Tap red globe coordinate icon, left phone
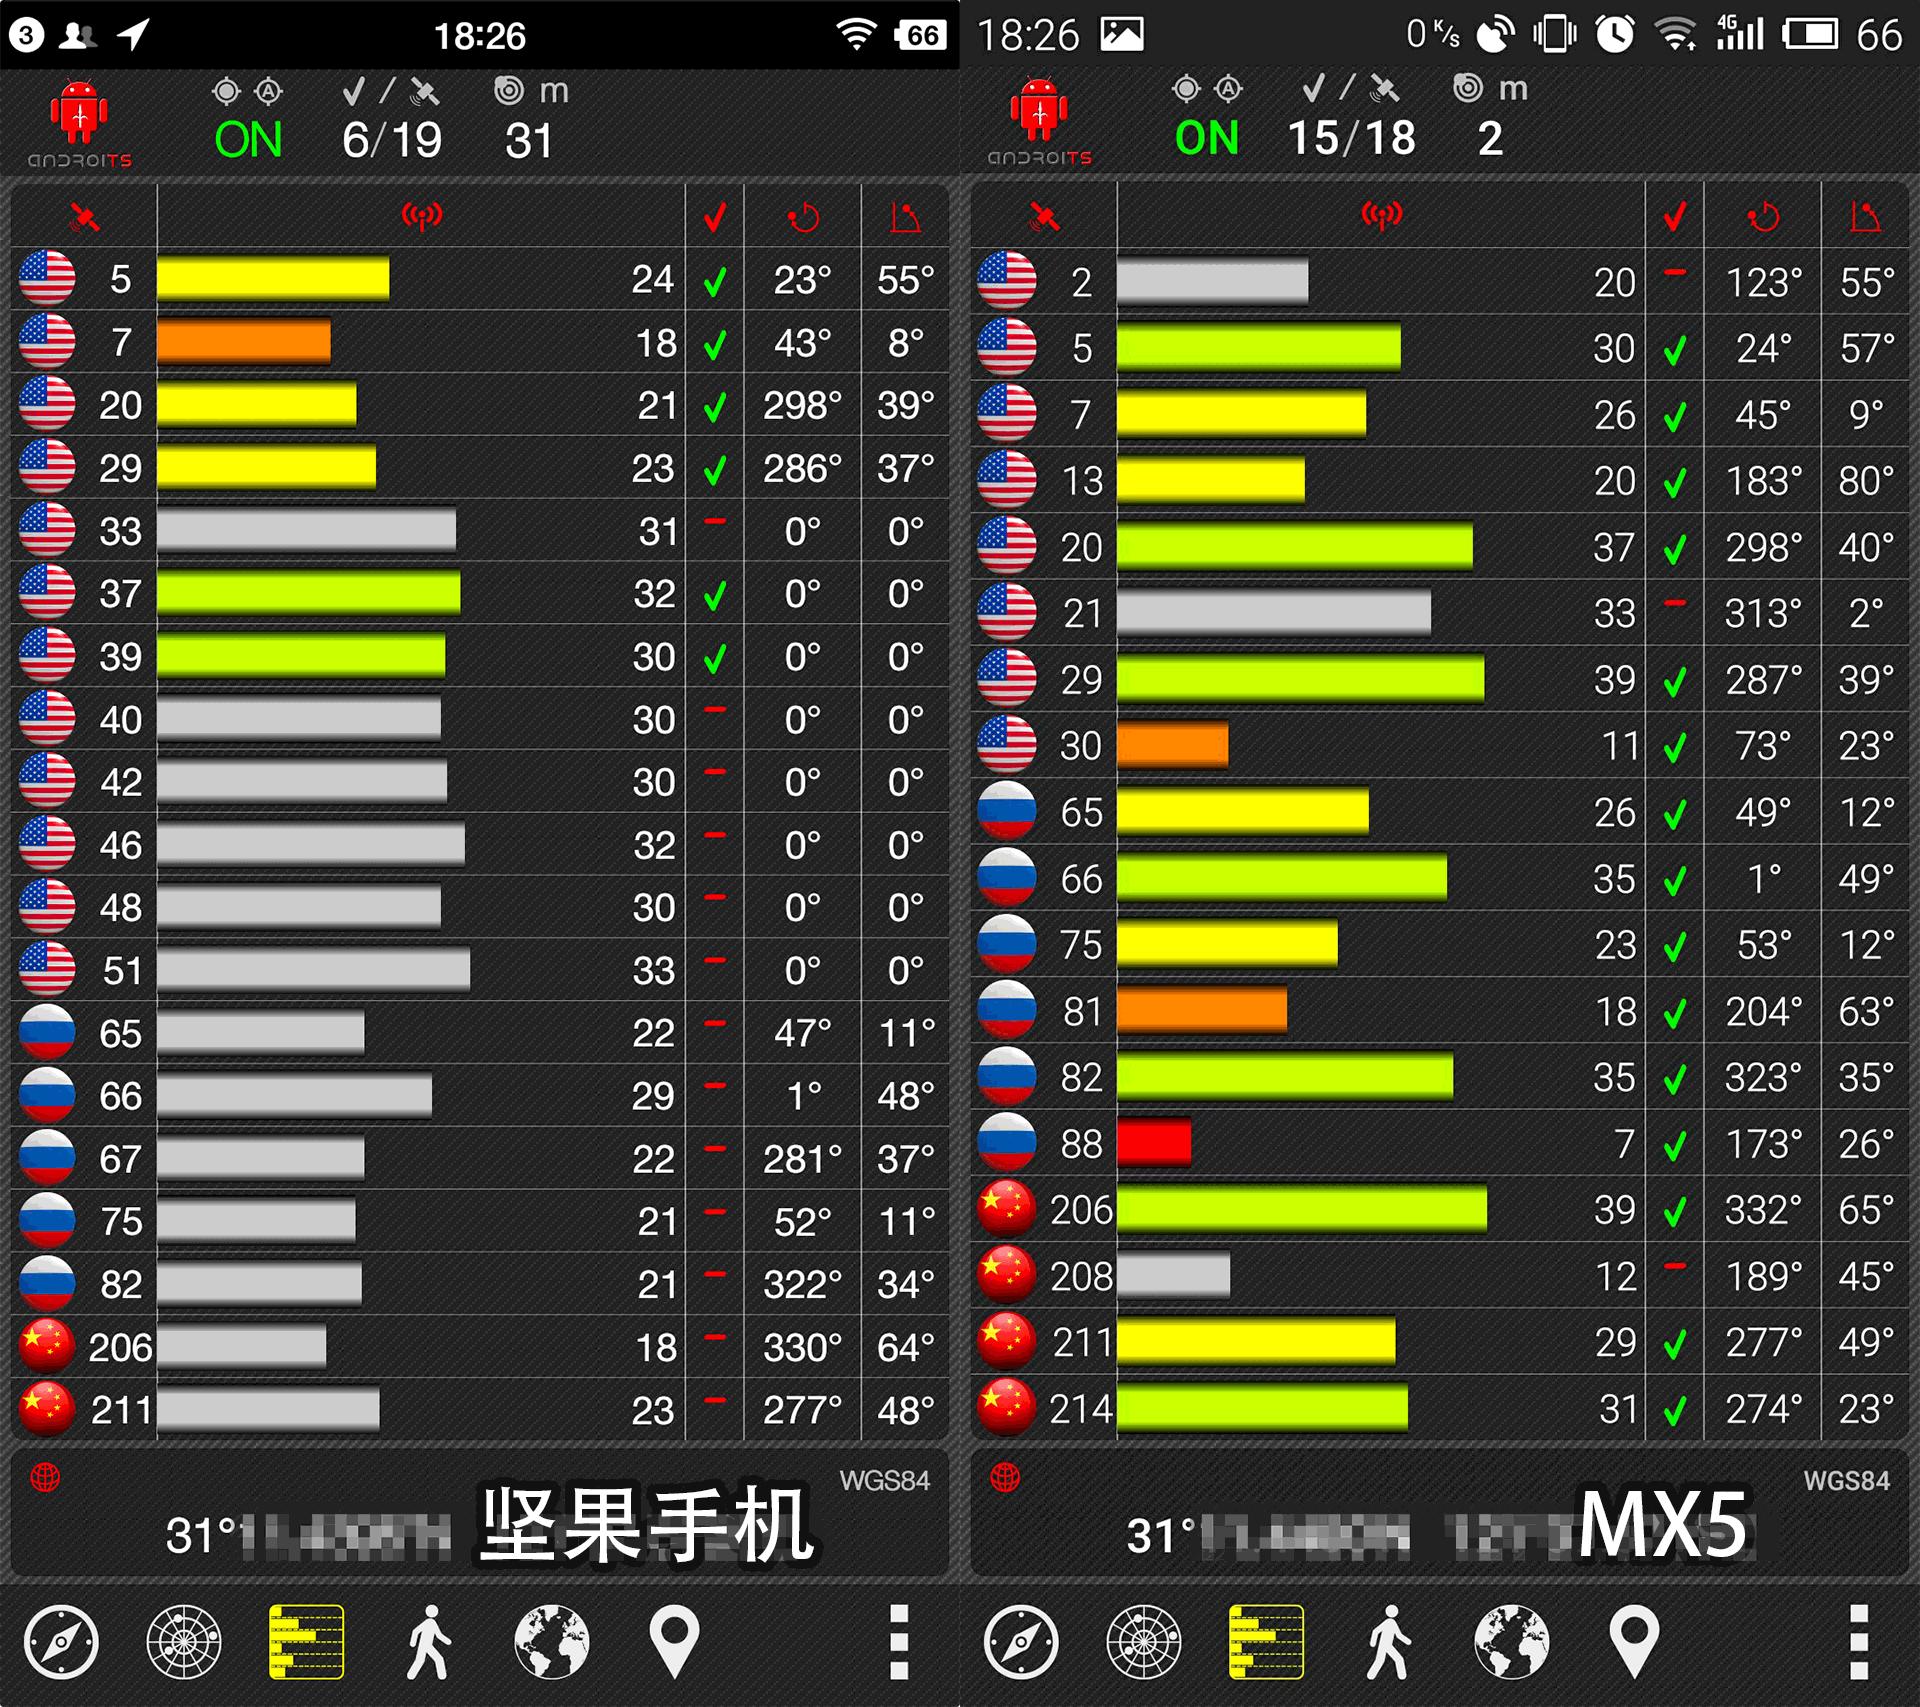The image size is (1920, 1707). (45, 1477)
